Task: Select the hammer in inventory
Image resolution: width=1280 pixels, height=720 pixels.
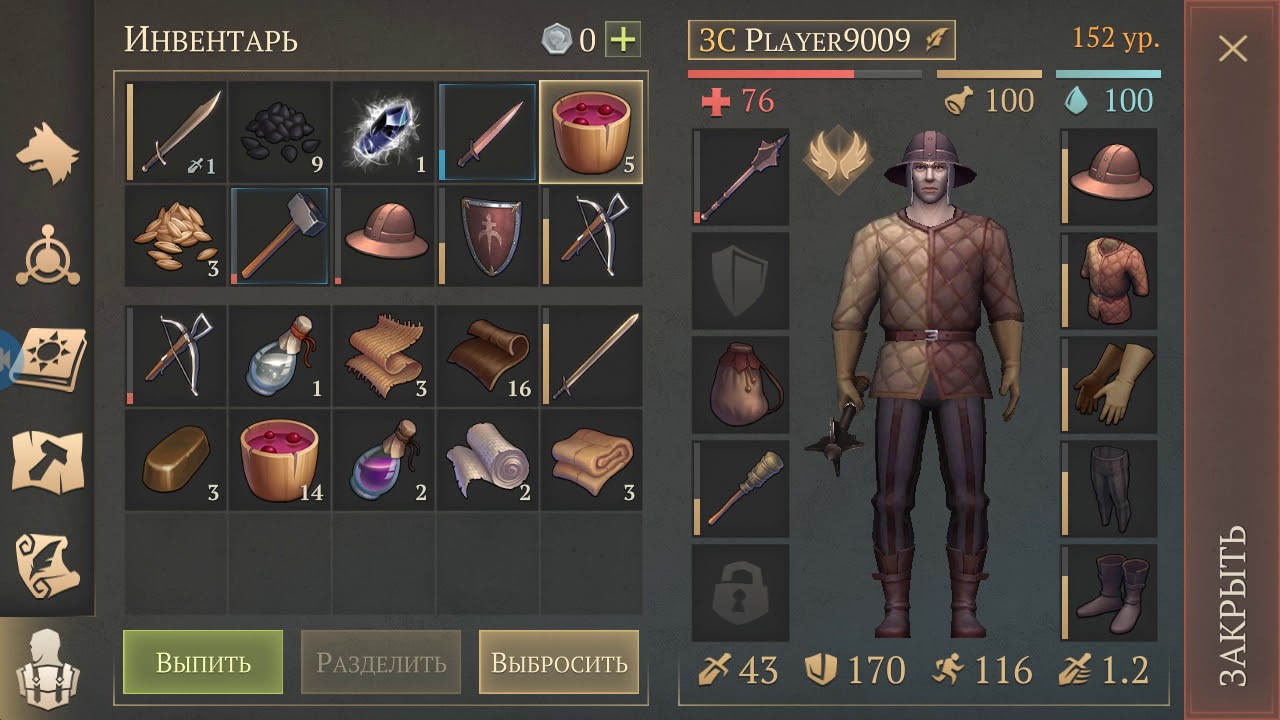Action: point(279,236)
